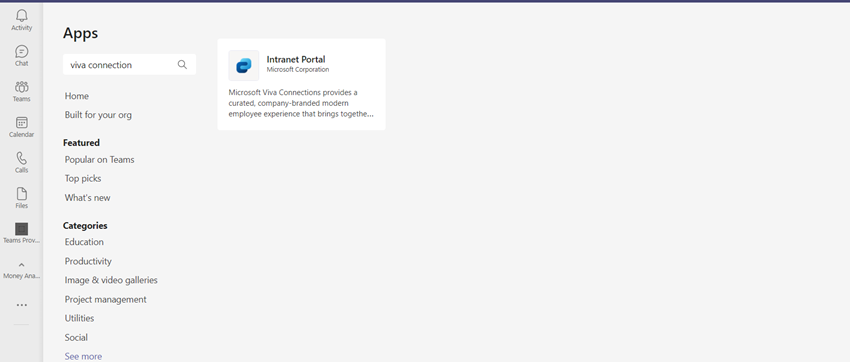Viewport: 850px width, 362px height.
Task: Click the Intranet Portal app logo
Action: click(x=244, y=66)
